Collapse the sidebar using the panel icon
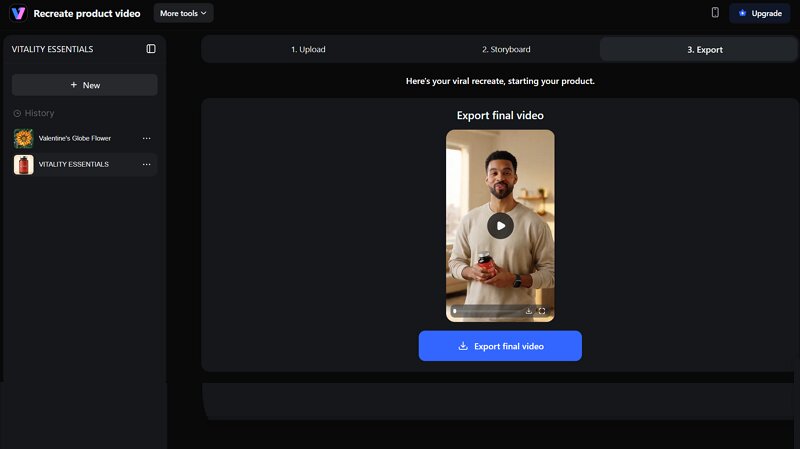Viewport: 800px width, 449px height. [151, 49]
